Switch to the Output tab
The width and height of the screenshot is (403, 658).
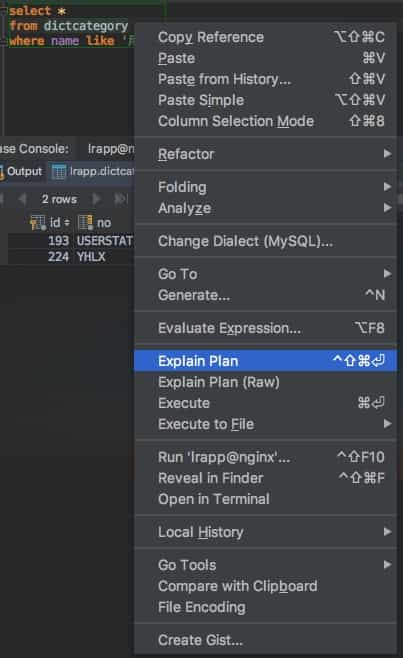point(22,171)
